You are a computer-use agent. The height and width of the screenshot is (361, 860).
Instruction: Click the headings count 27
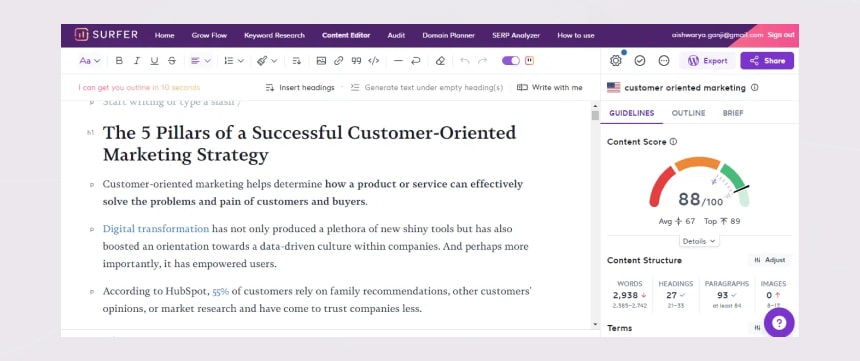pos(672,295)
